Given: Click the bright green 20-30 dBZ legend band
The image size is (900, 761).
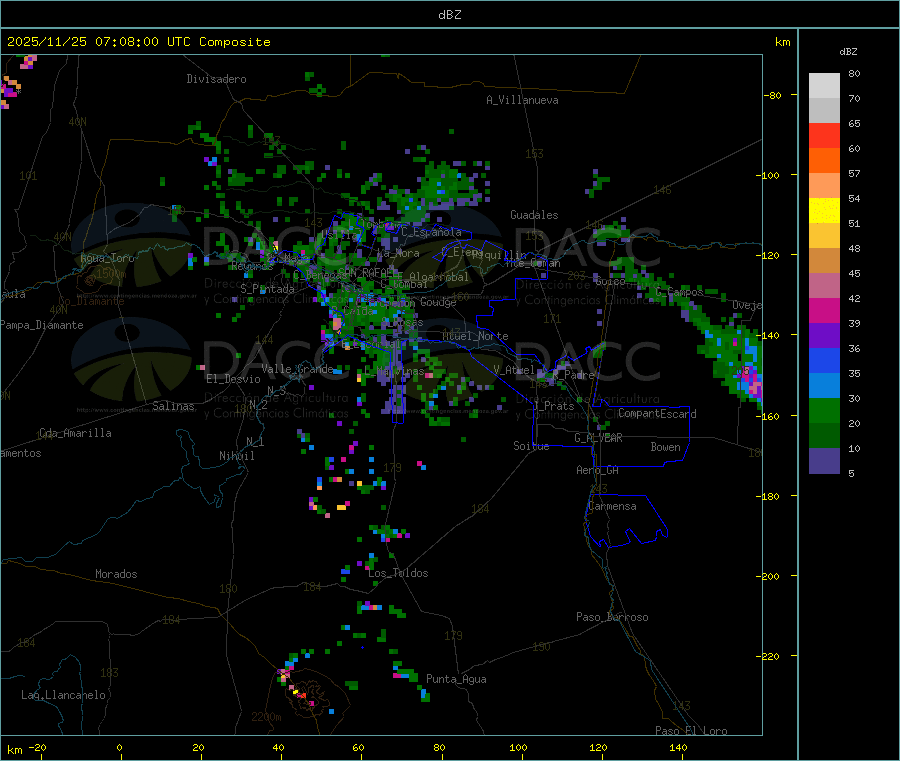Looking at the screenshot, I should (x=824, y=410).
